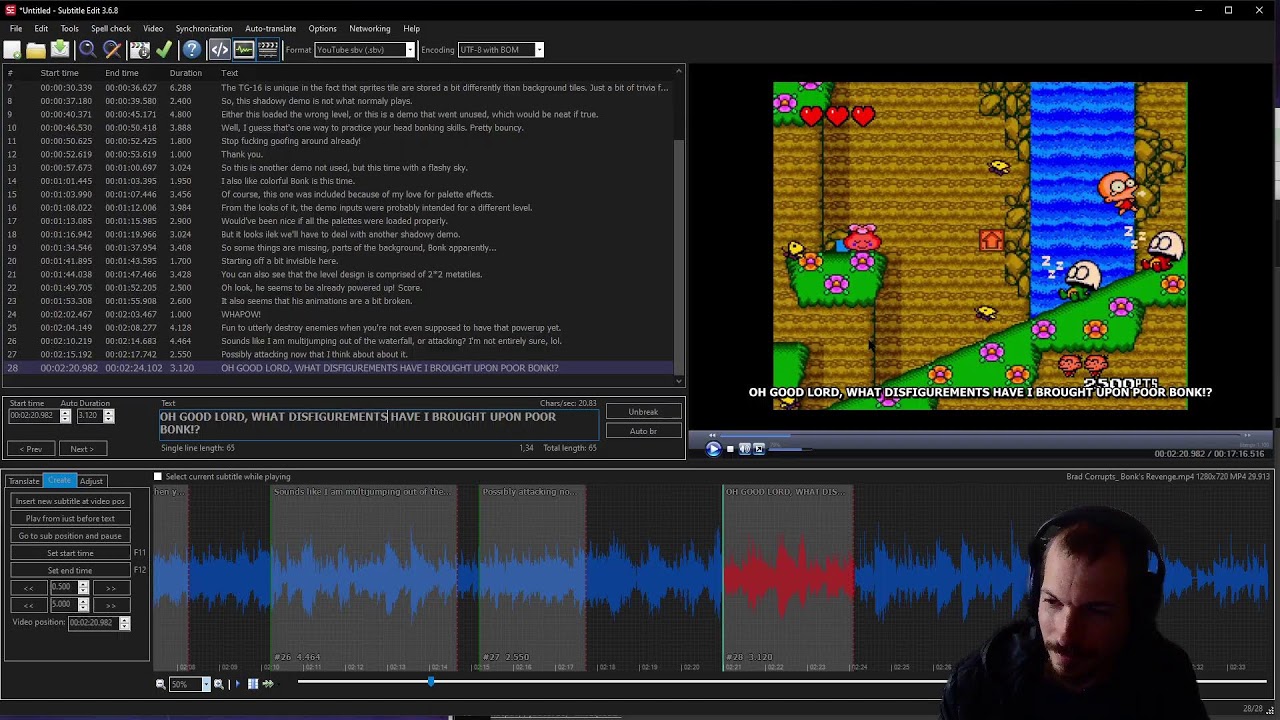This screenshot has height=720, width=1280.
Task: Open the Replace tool icon
Action: (x=112, y=49)
